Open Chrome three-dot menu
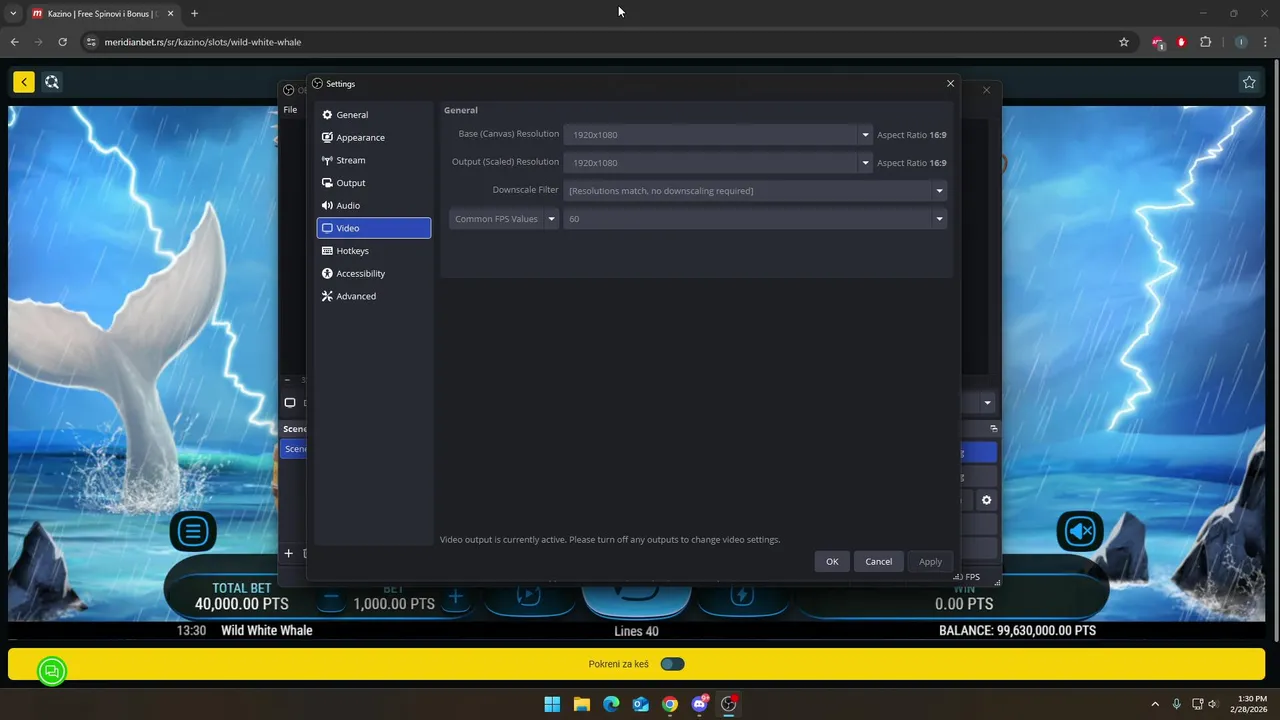The width and height of the screenshot is (1280, 720). click(x=1265, y=42)
